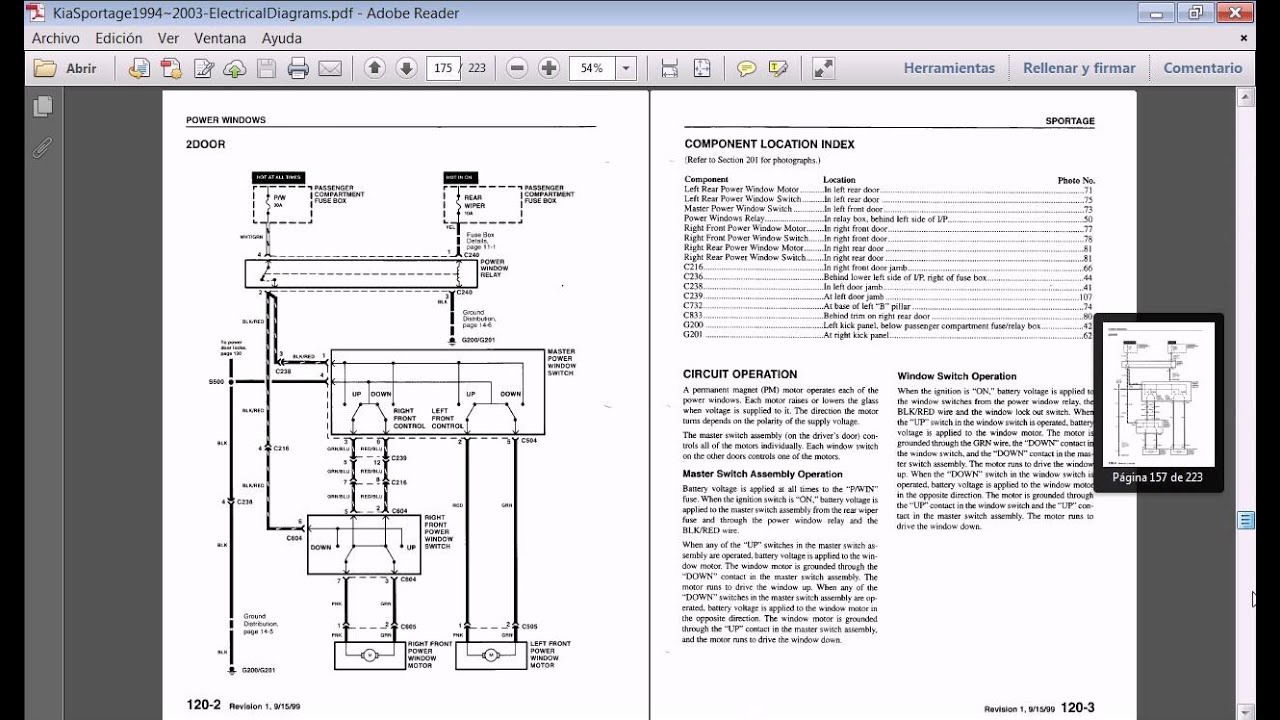Click the MASTER POWER WINDOW SWITCH diagram label

pos(561,362)
